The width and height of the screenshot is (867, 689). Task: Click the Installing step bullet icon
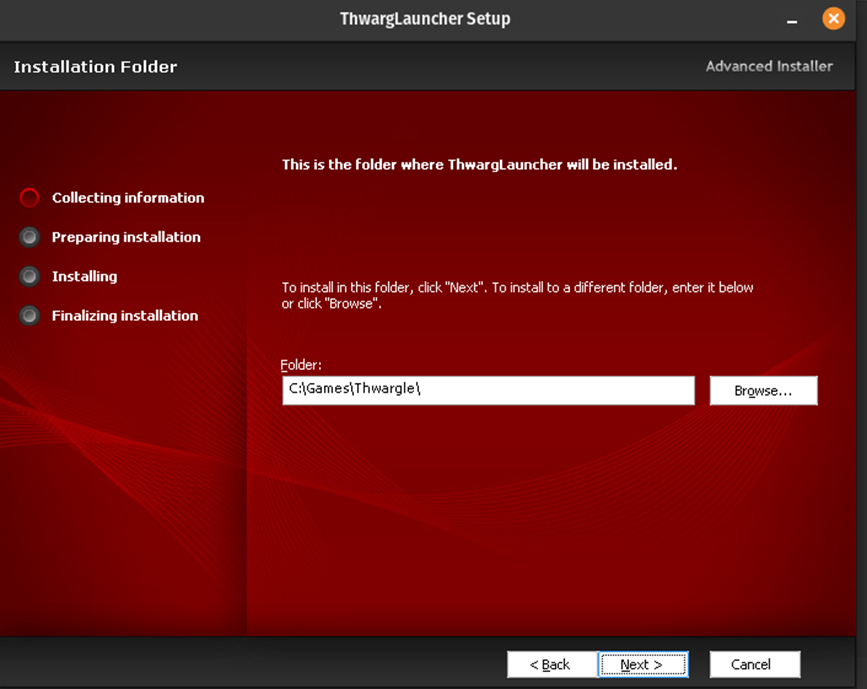30,276
